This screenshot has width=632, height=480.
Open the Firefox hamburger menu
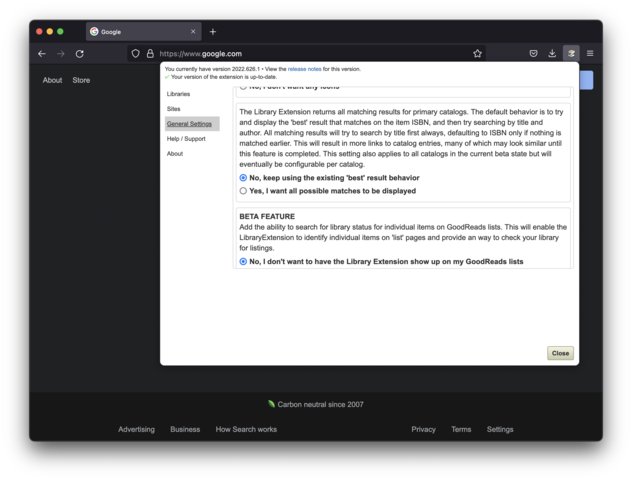tap(590, 53)
